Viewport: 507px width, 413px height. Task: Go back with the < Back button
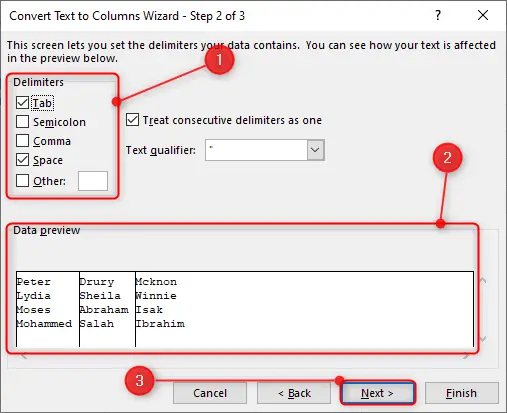tap(294, 393)
